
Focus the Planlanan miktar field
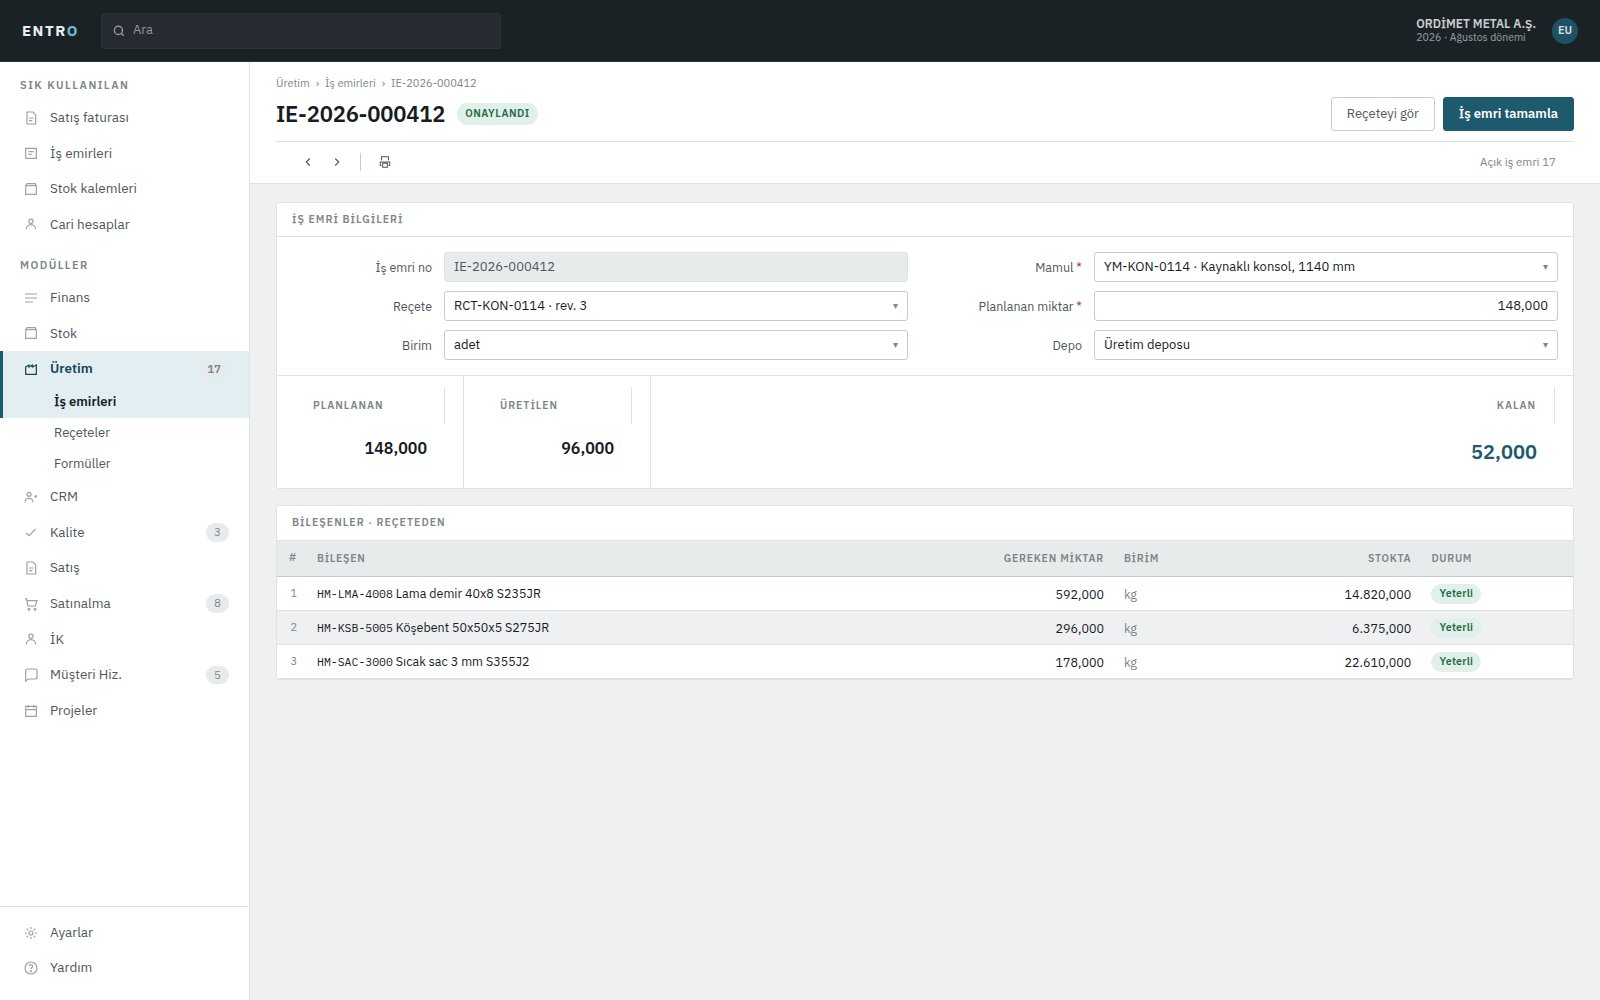[1326, 306]
